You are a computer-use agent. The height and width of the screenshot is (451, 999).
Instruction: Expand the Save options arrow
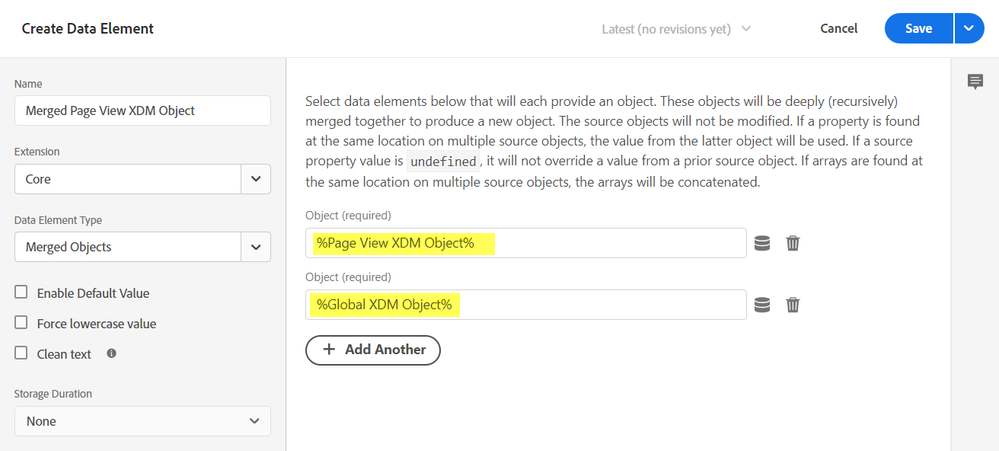click(x=968, y=29)
